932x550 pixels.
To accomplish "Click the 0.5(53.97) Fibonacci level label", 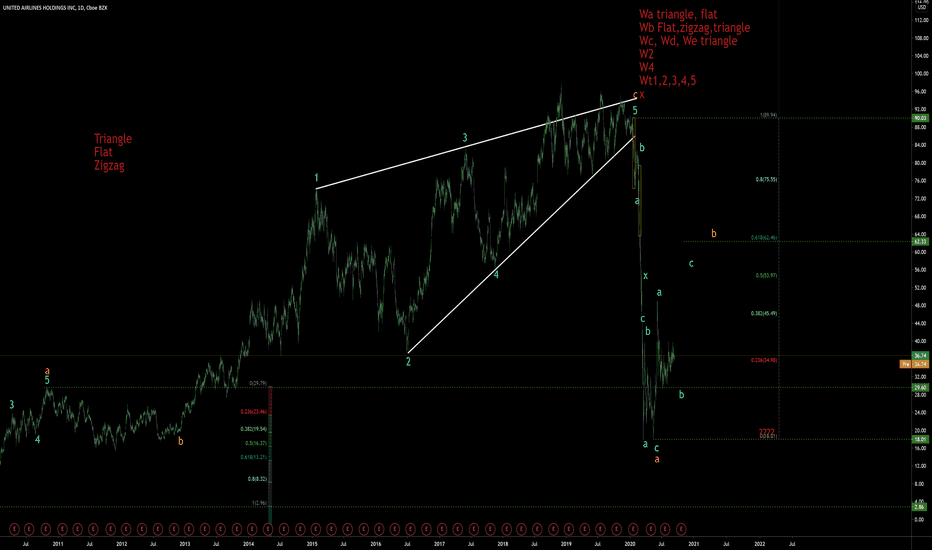I will (766, 275).
